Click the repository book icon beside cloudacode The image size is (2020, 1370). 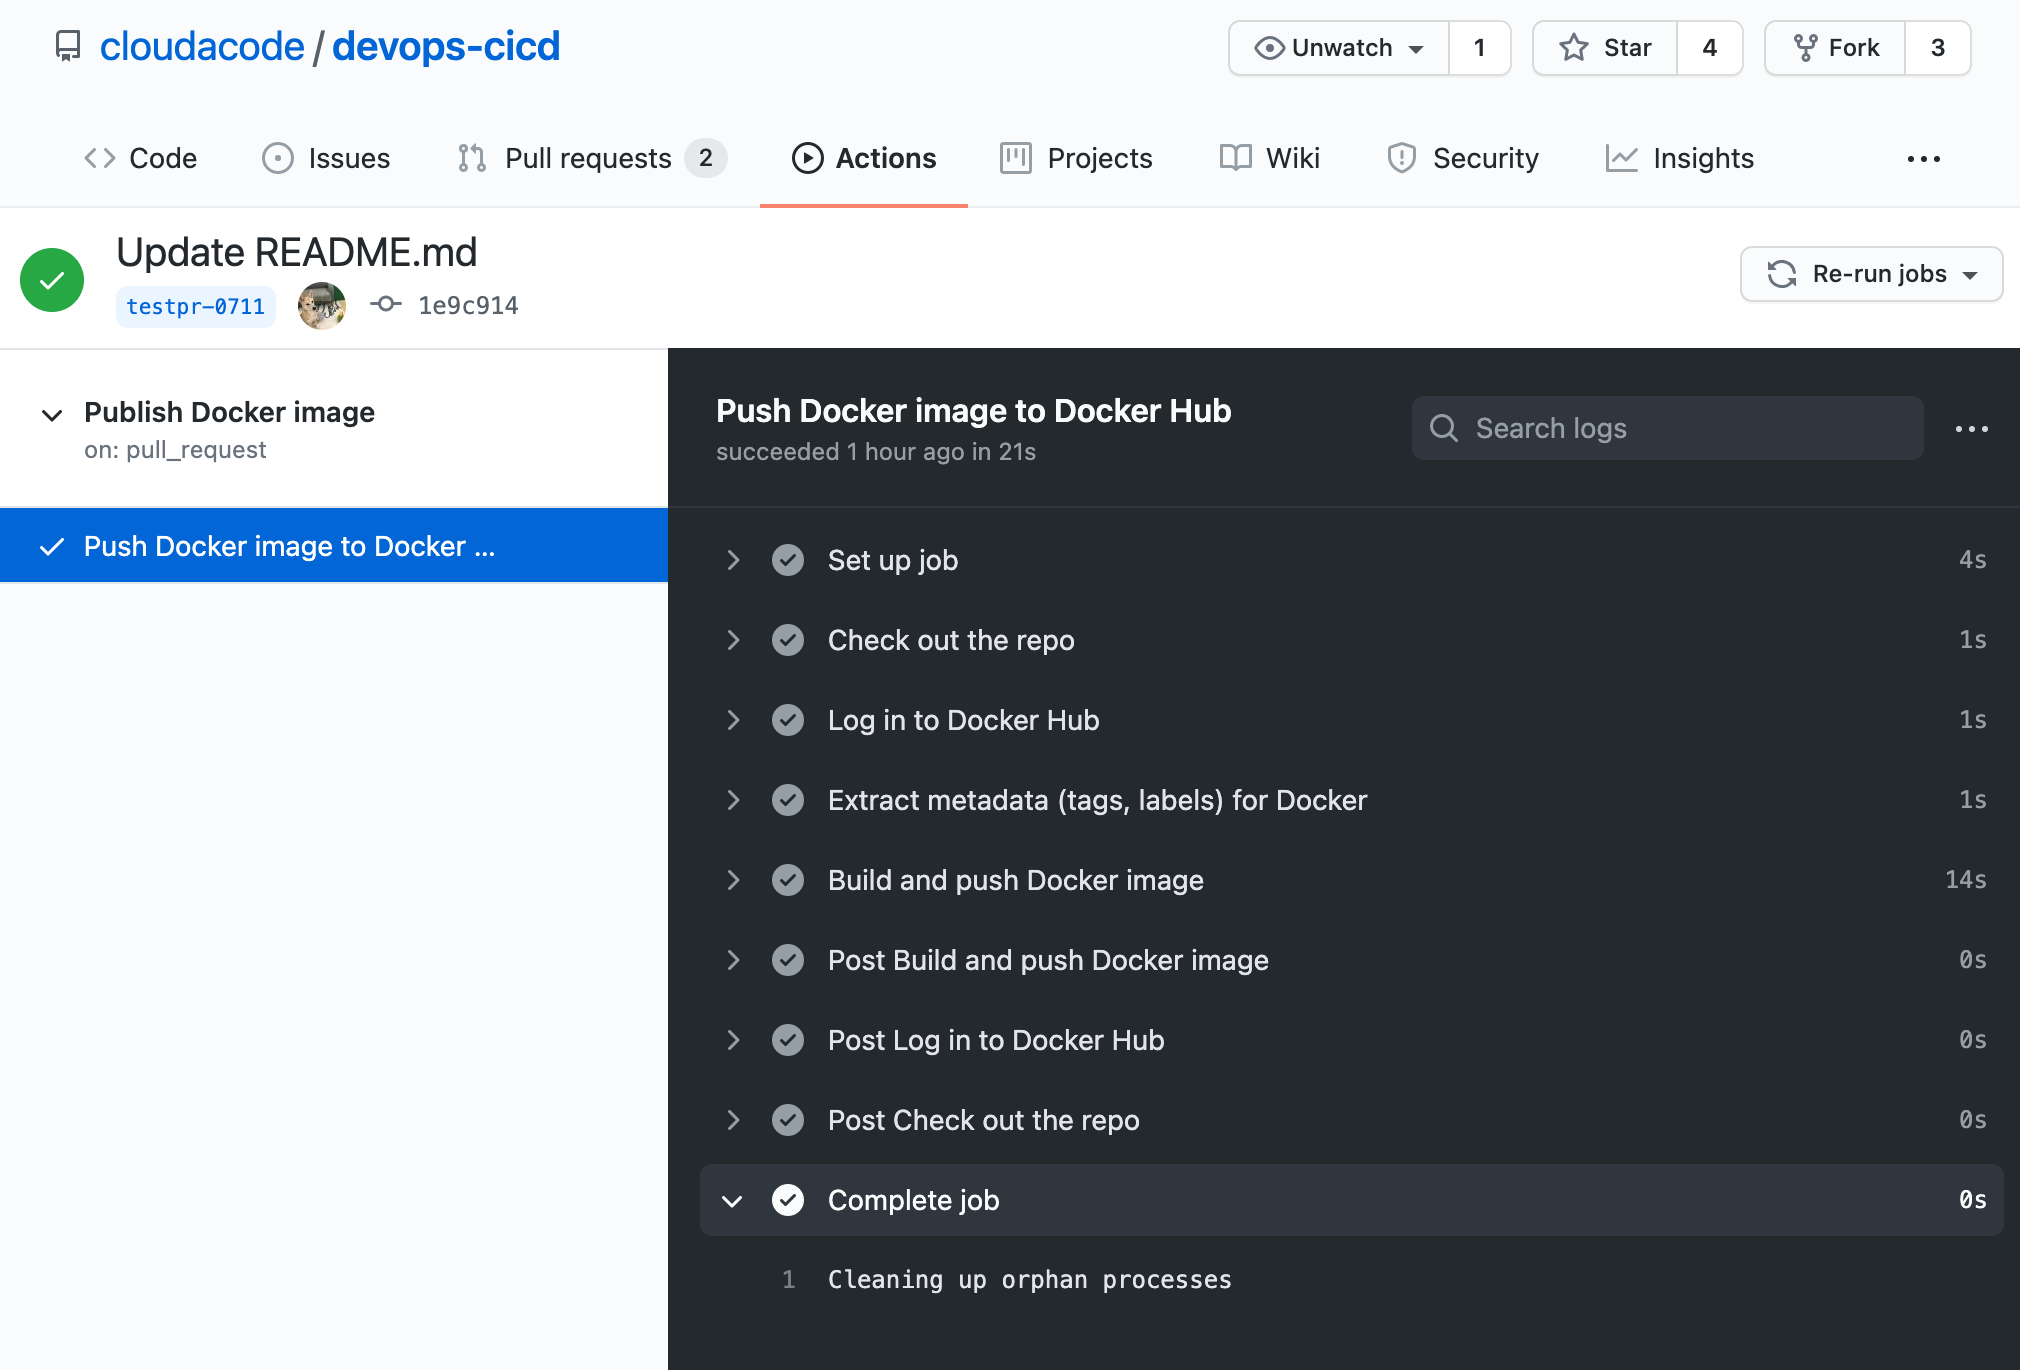pos(68,47)
